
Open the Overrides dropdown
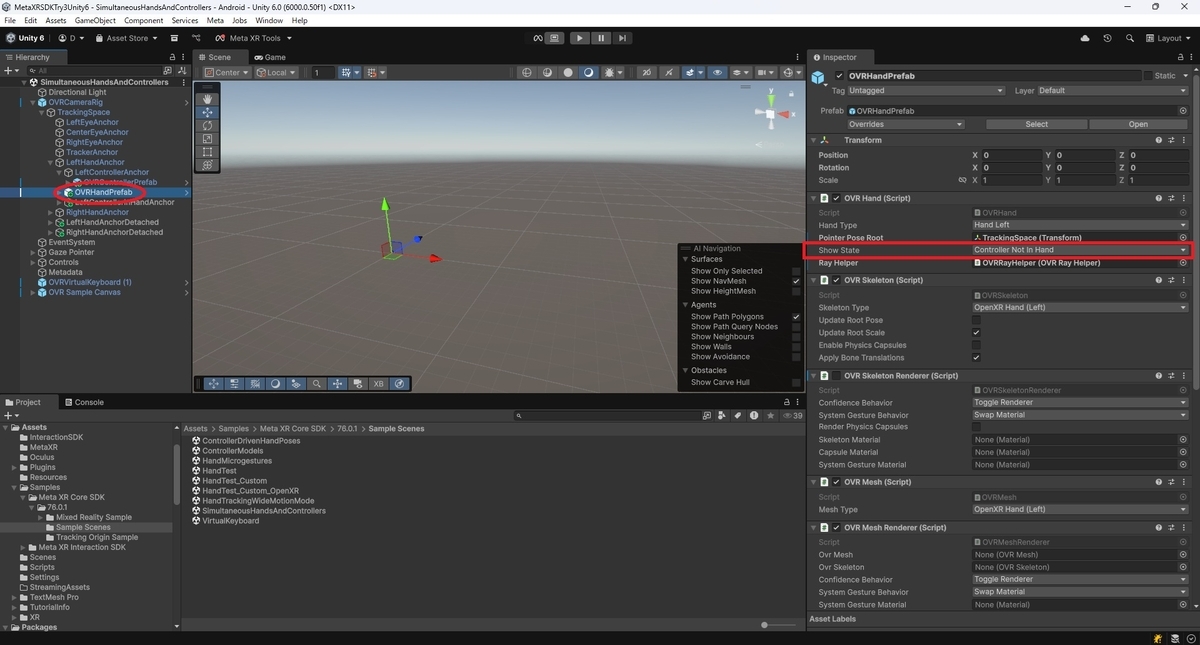(x=906, y=124)
